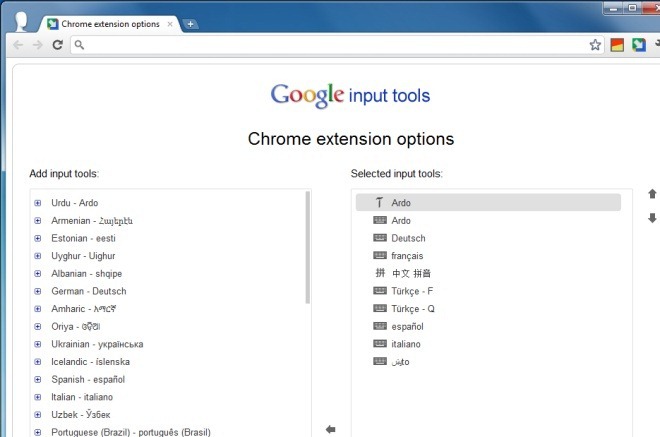Screen dimensions: 660x437
Task: Click plus icon beside Spanish - español
Action: [38, 380]
